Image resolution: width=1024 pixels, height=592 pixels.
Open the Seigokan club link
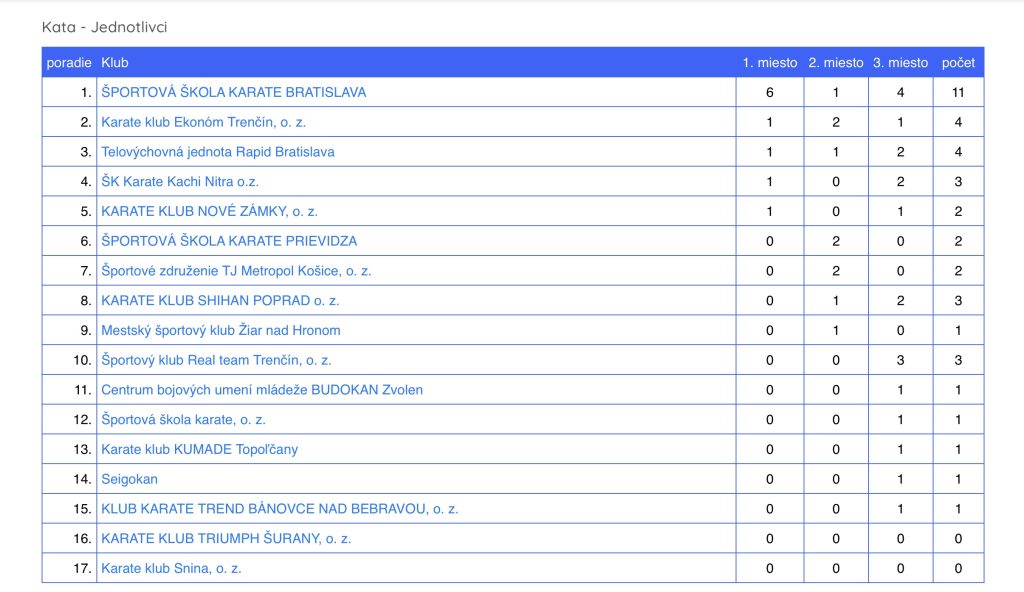129,479
